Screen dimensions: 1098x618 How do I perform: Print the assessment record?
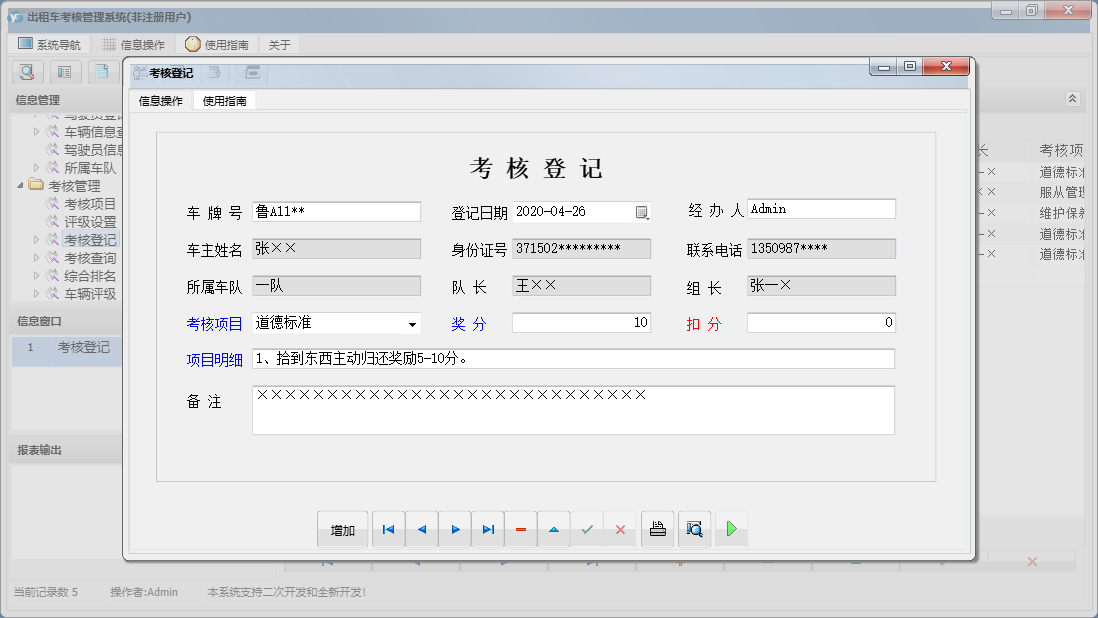click(x=657, y=529)
